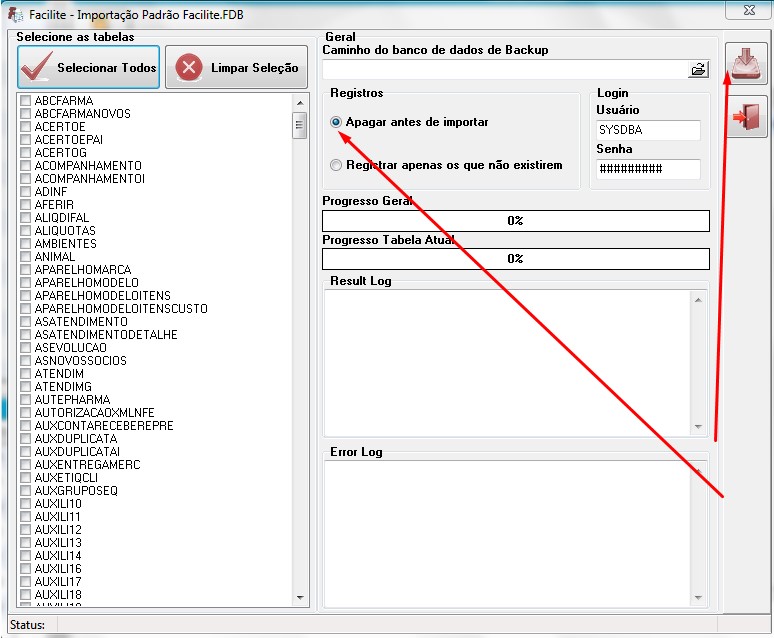The image size is (774, 638).
Task: Check the APARELHOMODELO table checkbox
Action: [x=25, y=282]
